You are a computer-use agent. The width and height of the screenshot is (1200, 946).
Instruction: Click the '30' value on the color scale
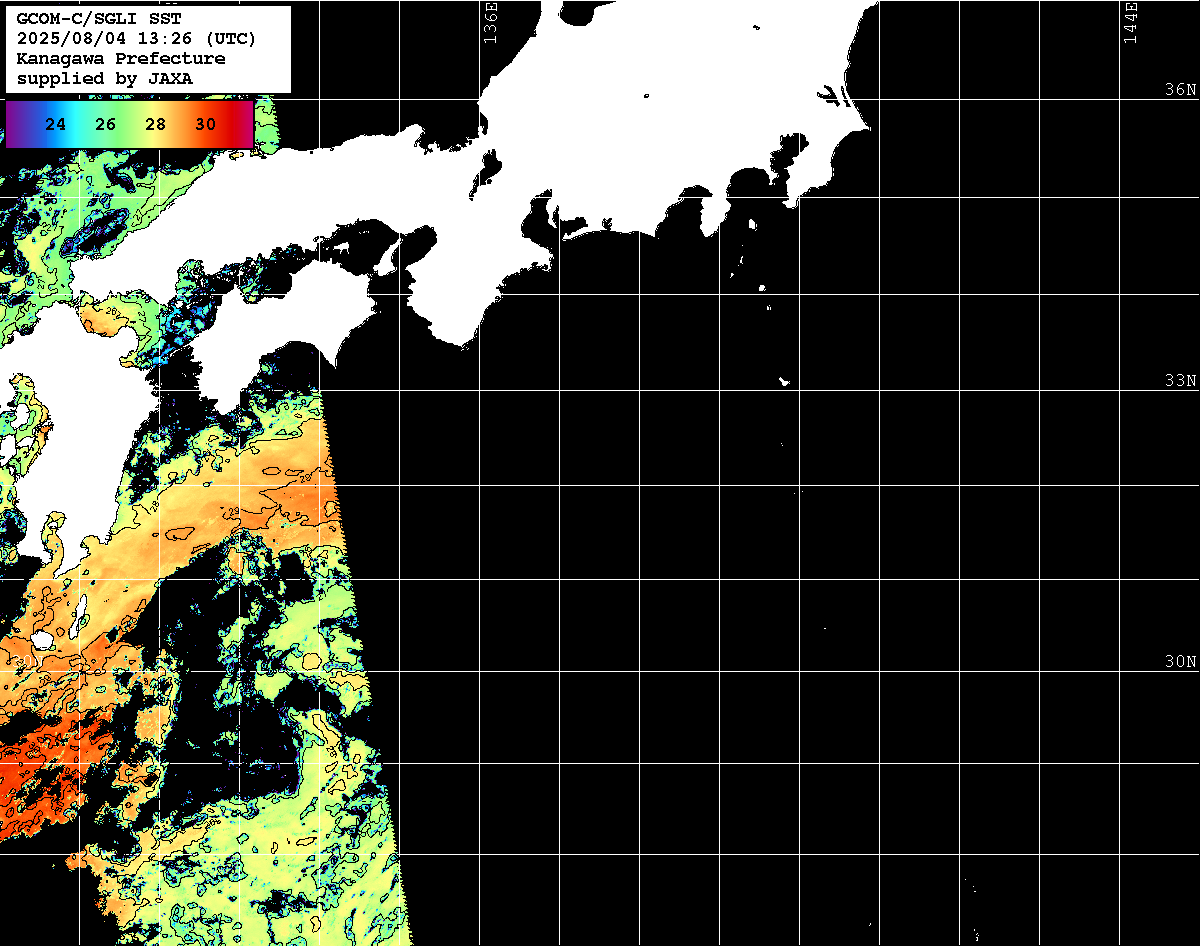(205, 125)
